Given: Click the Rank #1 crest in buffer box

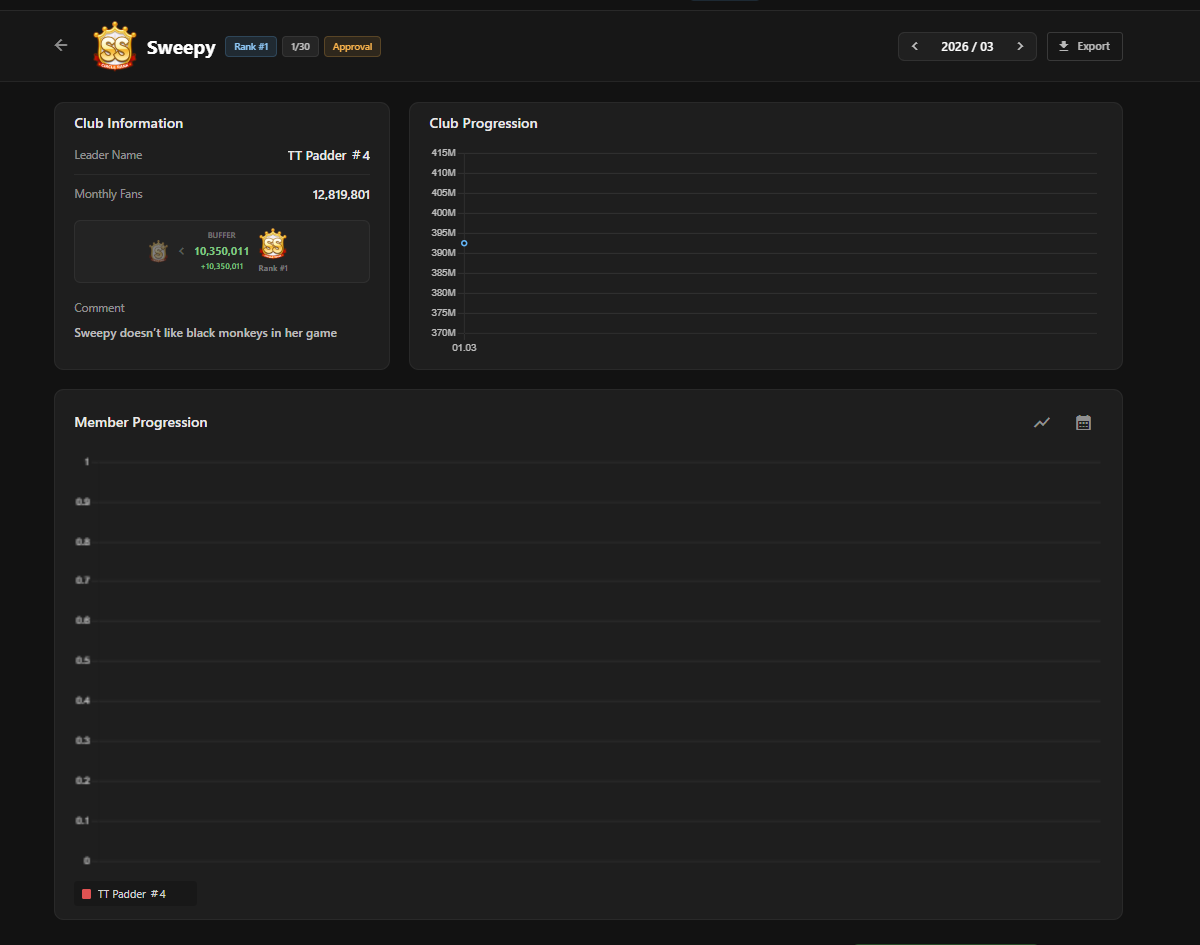Looking at the screenshot, I should click(x=273, y=244).
